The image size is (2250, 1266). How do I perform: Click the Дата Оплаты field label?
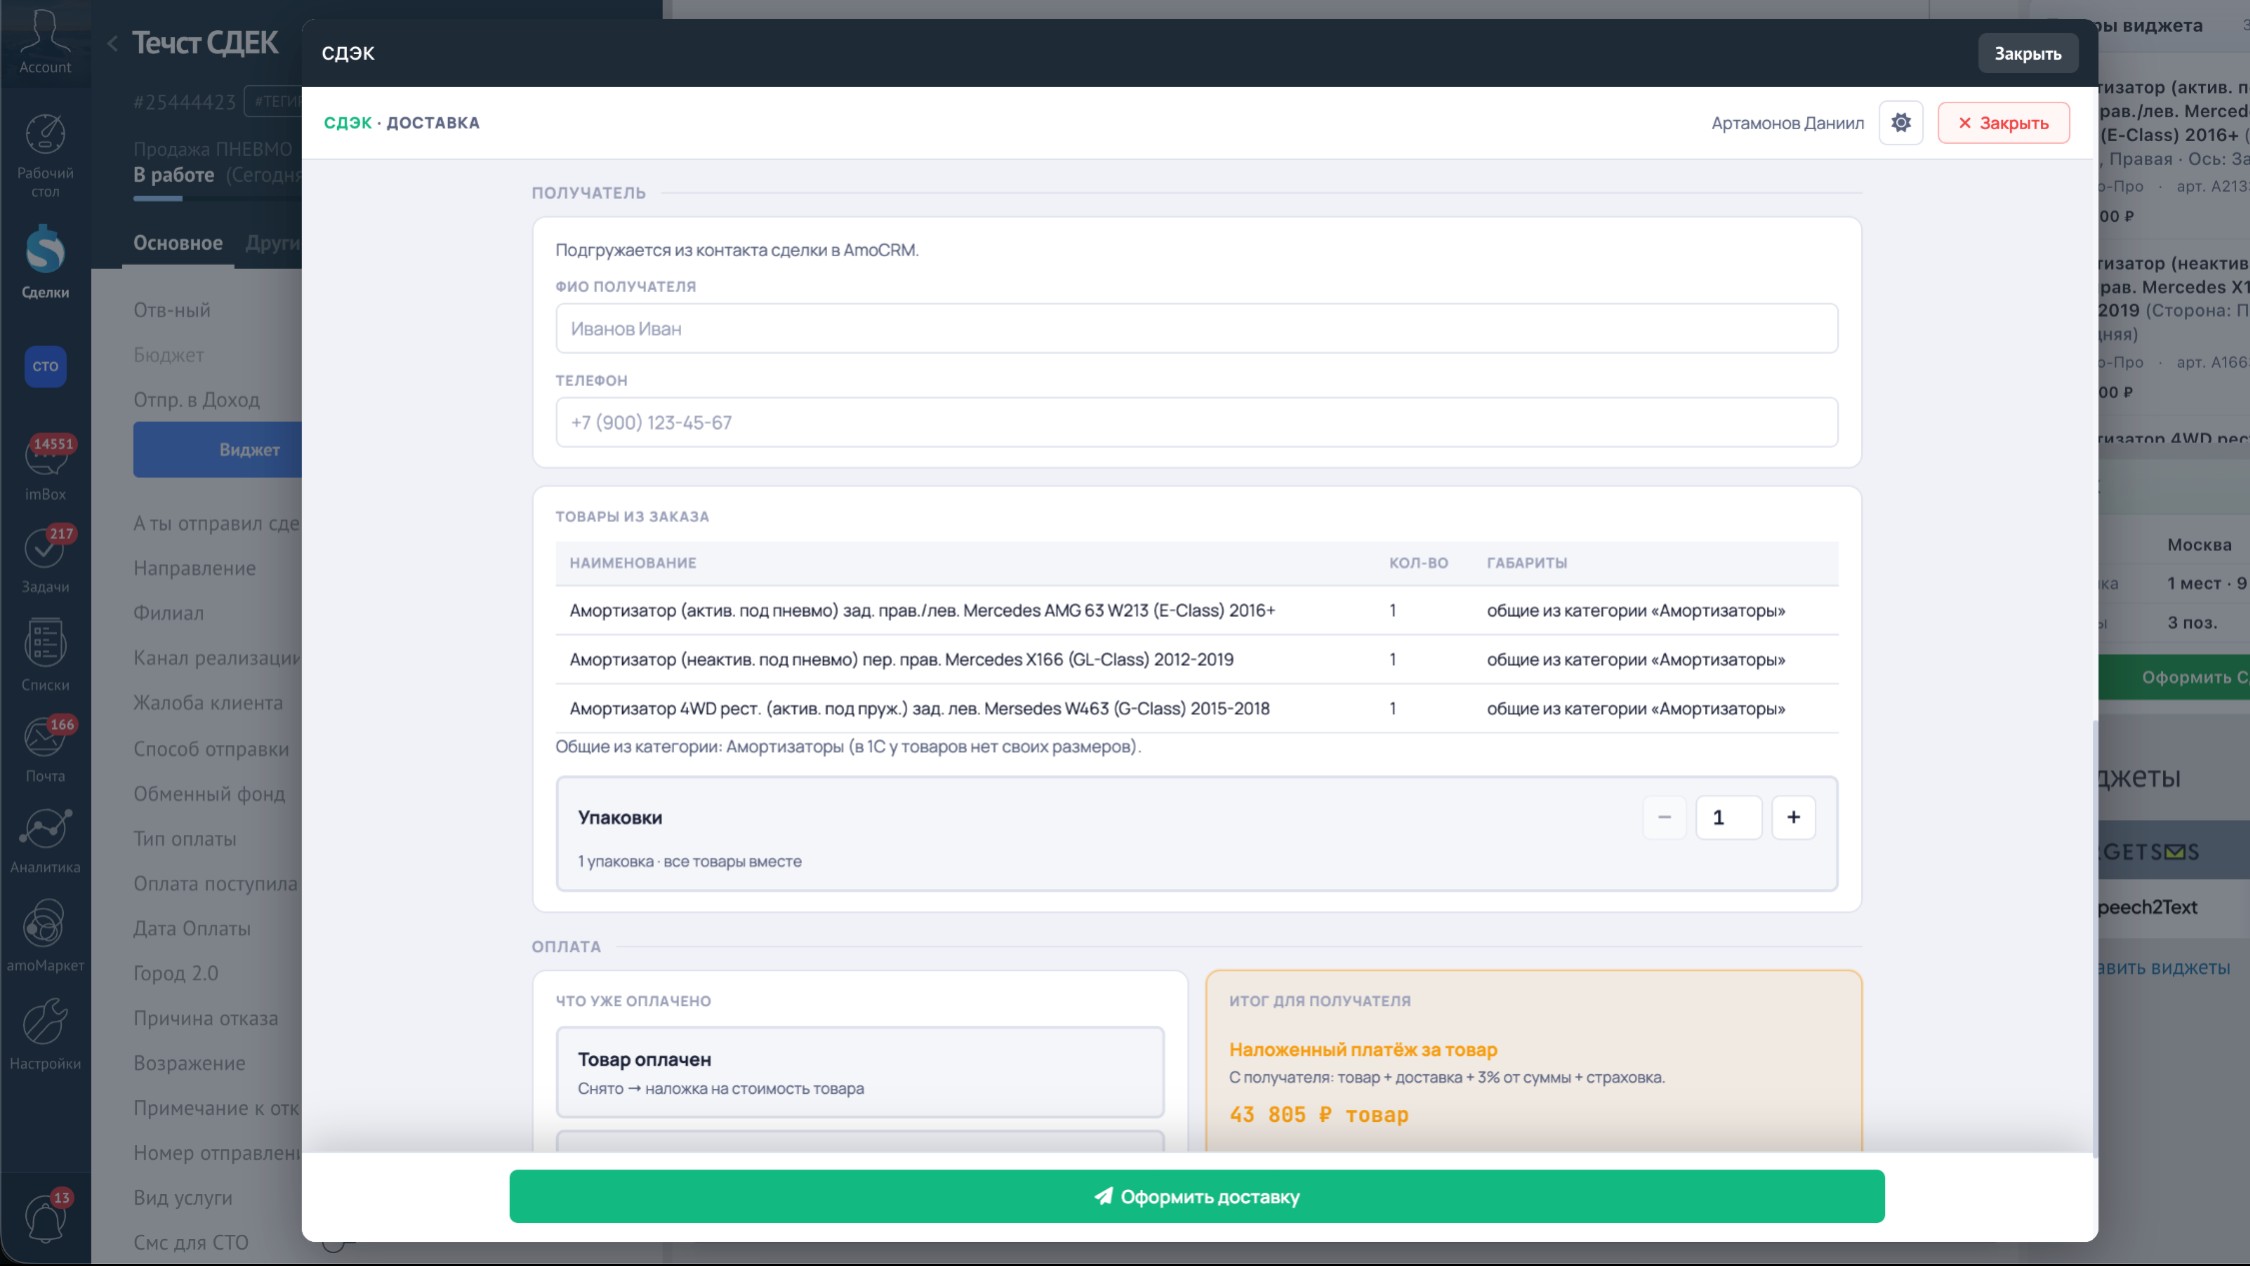click(x=192, y=928)
